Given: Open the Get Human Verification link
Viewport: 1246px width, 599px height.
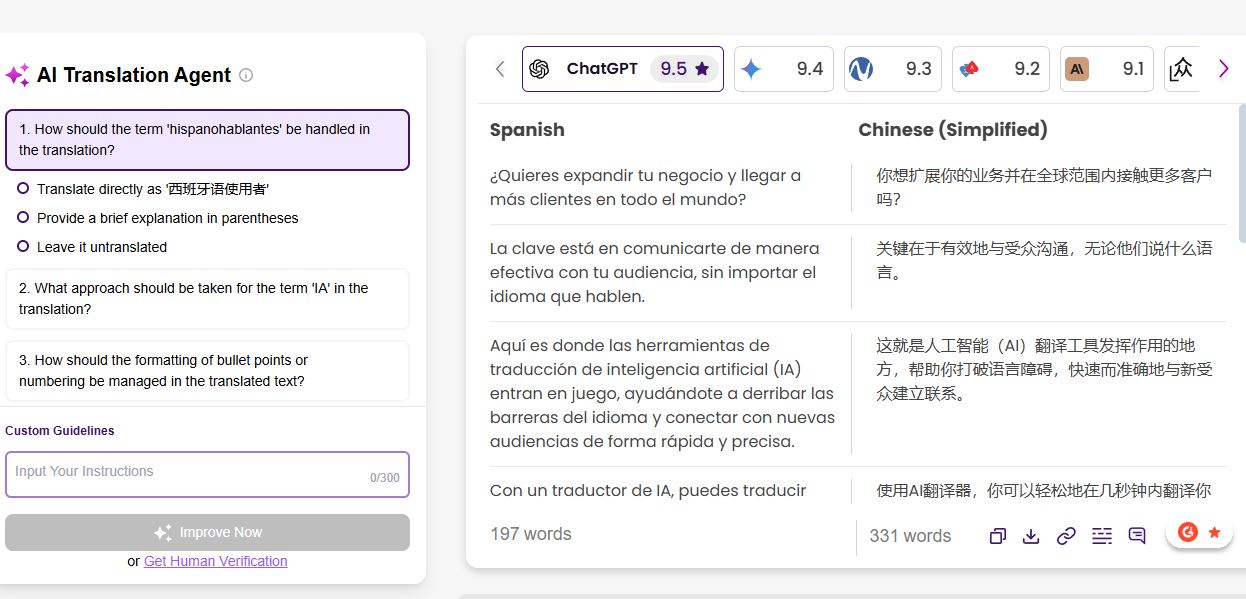Looking at the screenshot, I should tap(215, 561).
